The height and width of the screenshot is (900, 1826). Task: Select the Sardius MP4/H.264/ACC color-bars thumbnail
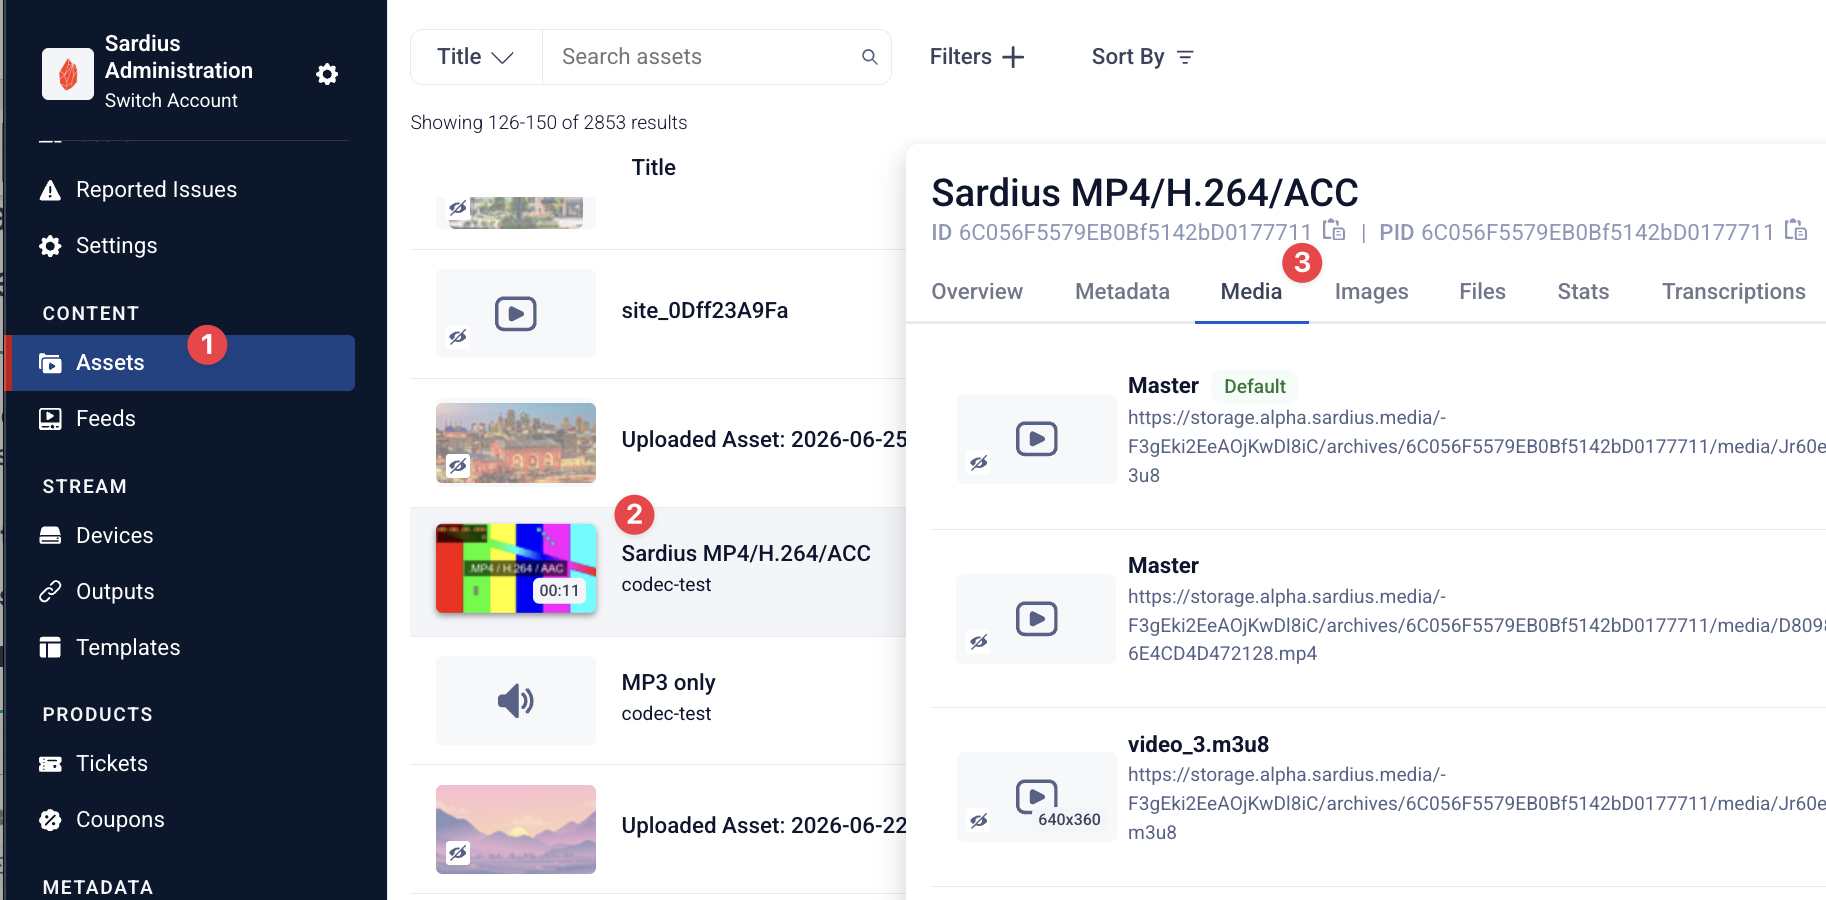click(x=516, y=568)
